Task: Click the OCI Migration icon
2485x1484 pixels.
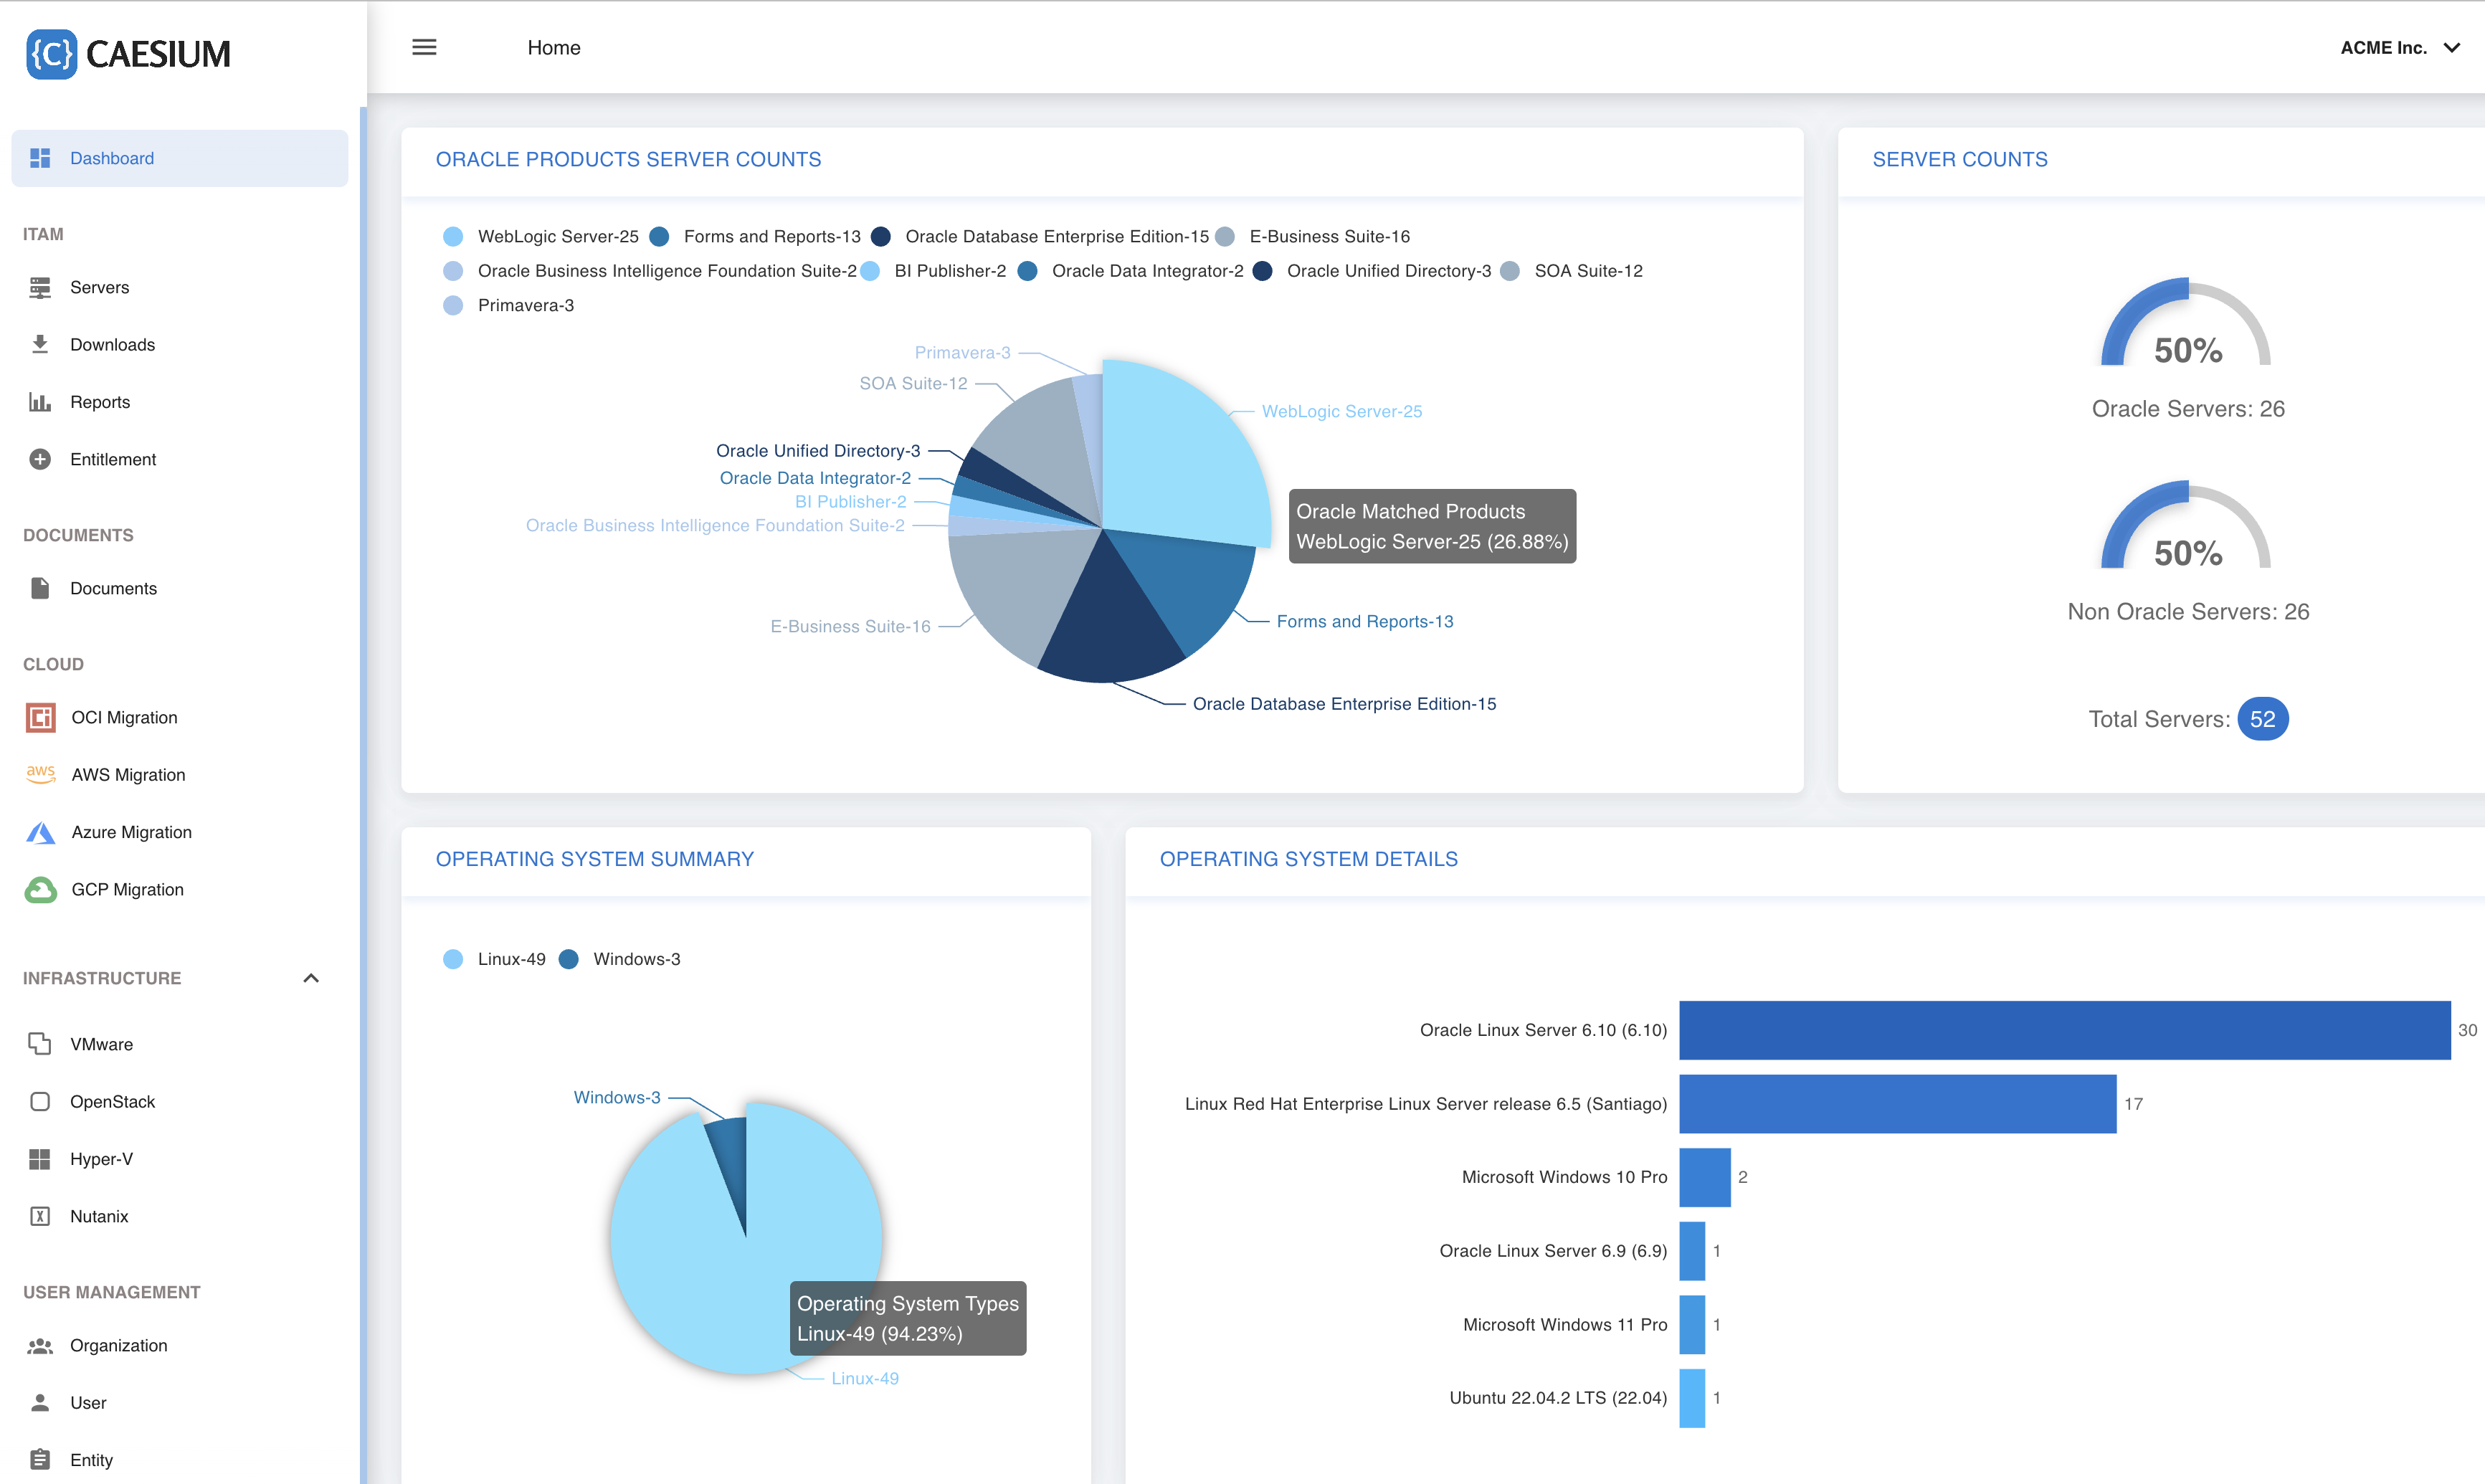Action: coord(40,717)
